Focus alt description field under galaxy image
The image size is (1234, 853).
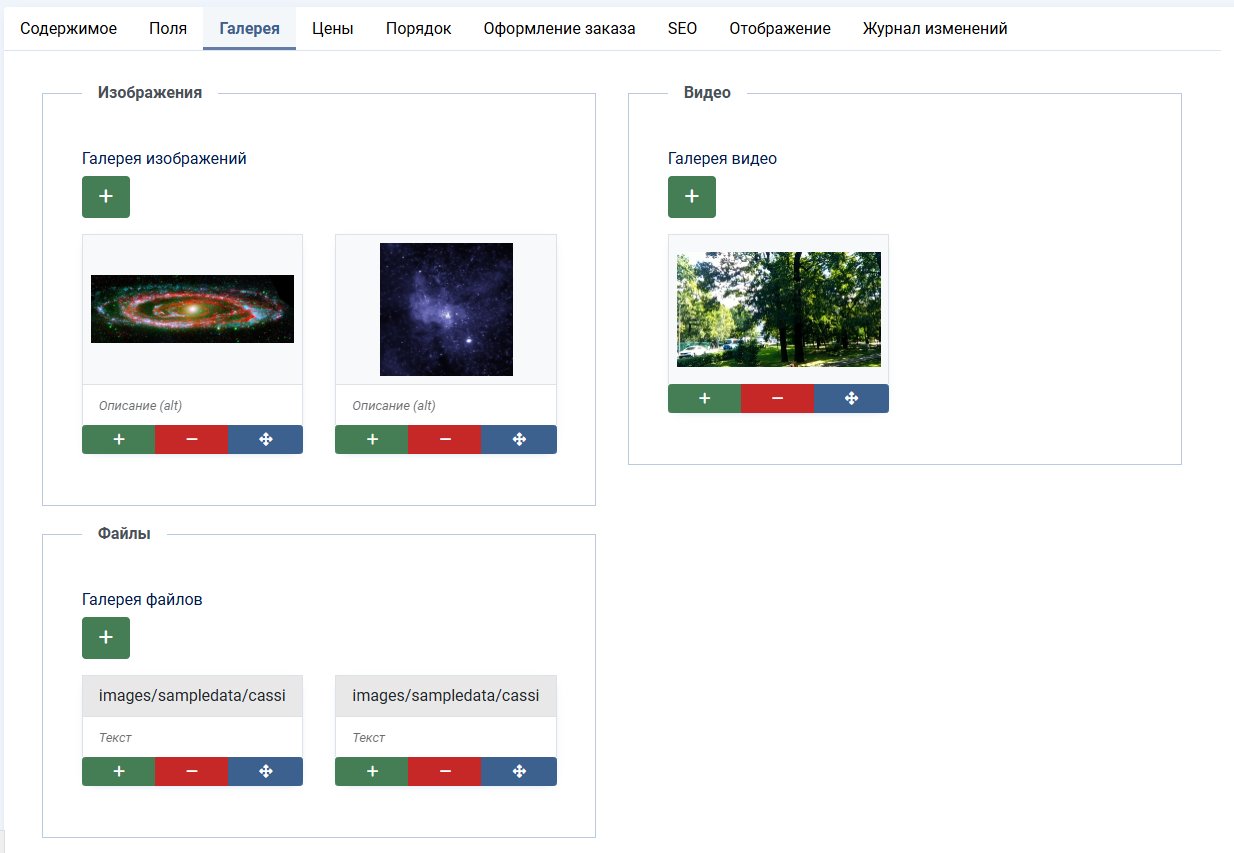pos(192,406)
